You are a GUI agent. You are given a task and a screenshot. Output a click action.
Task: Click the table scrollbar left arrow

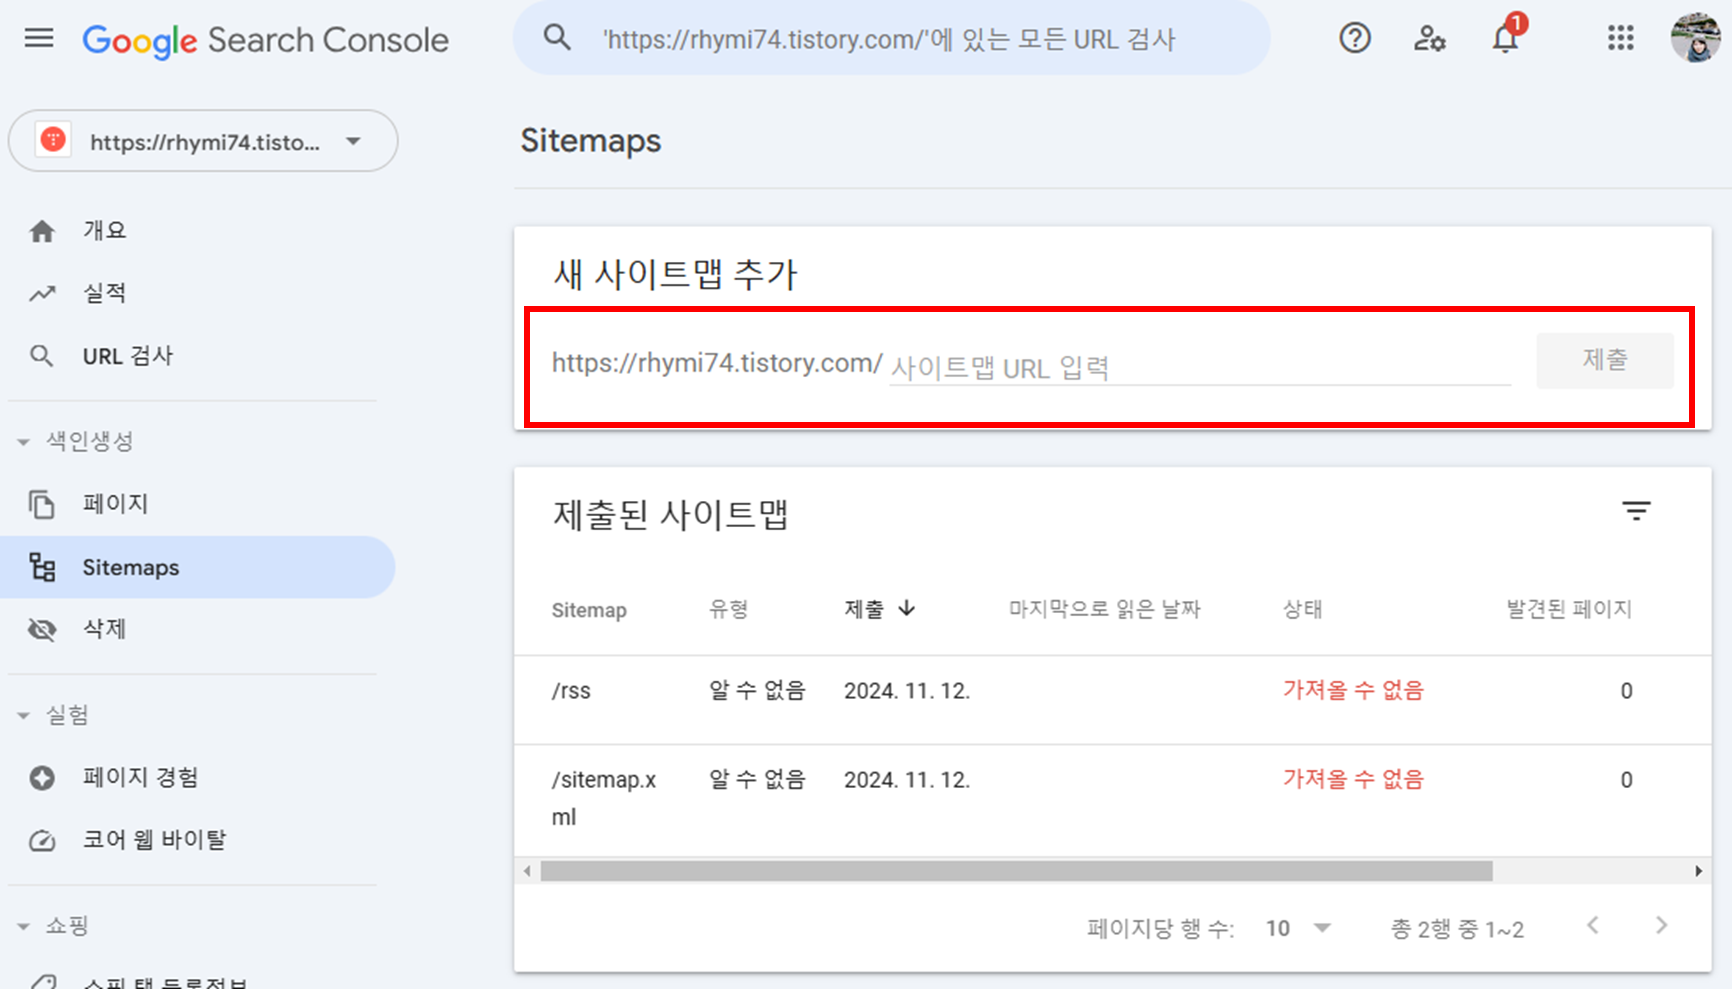point(527,871)
